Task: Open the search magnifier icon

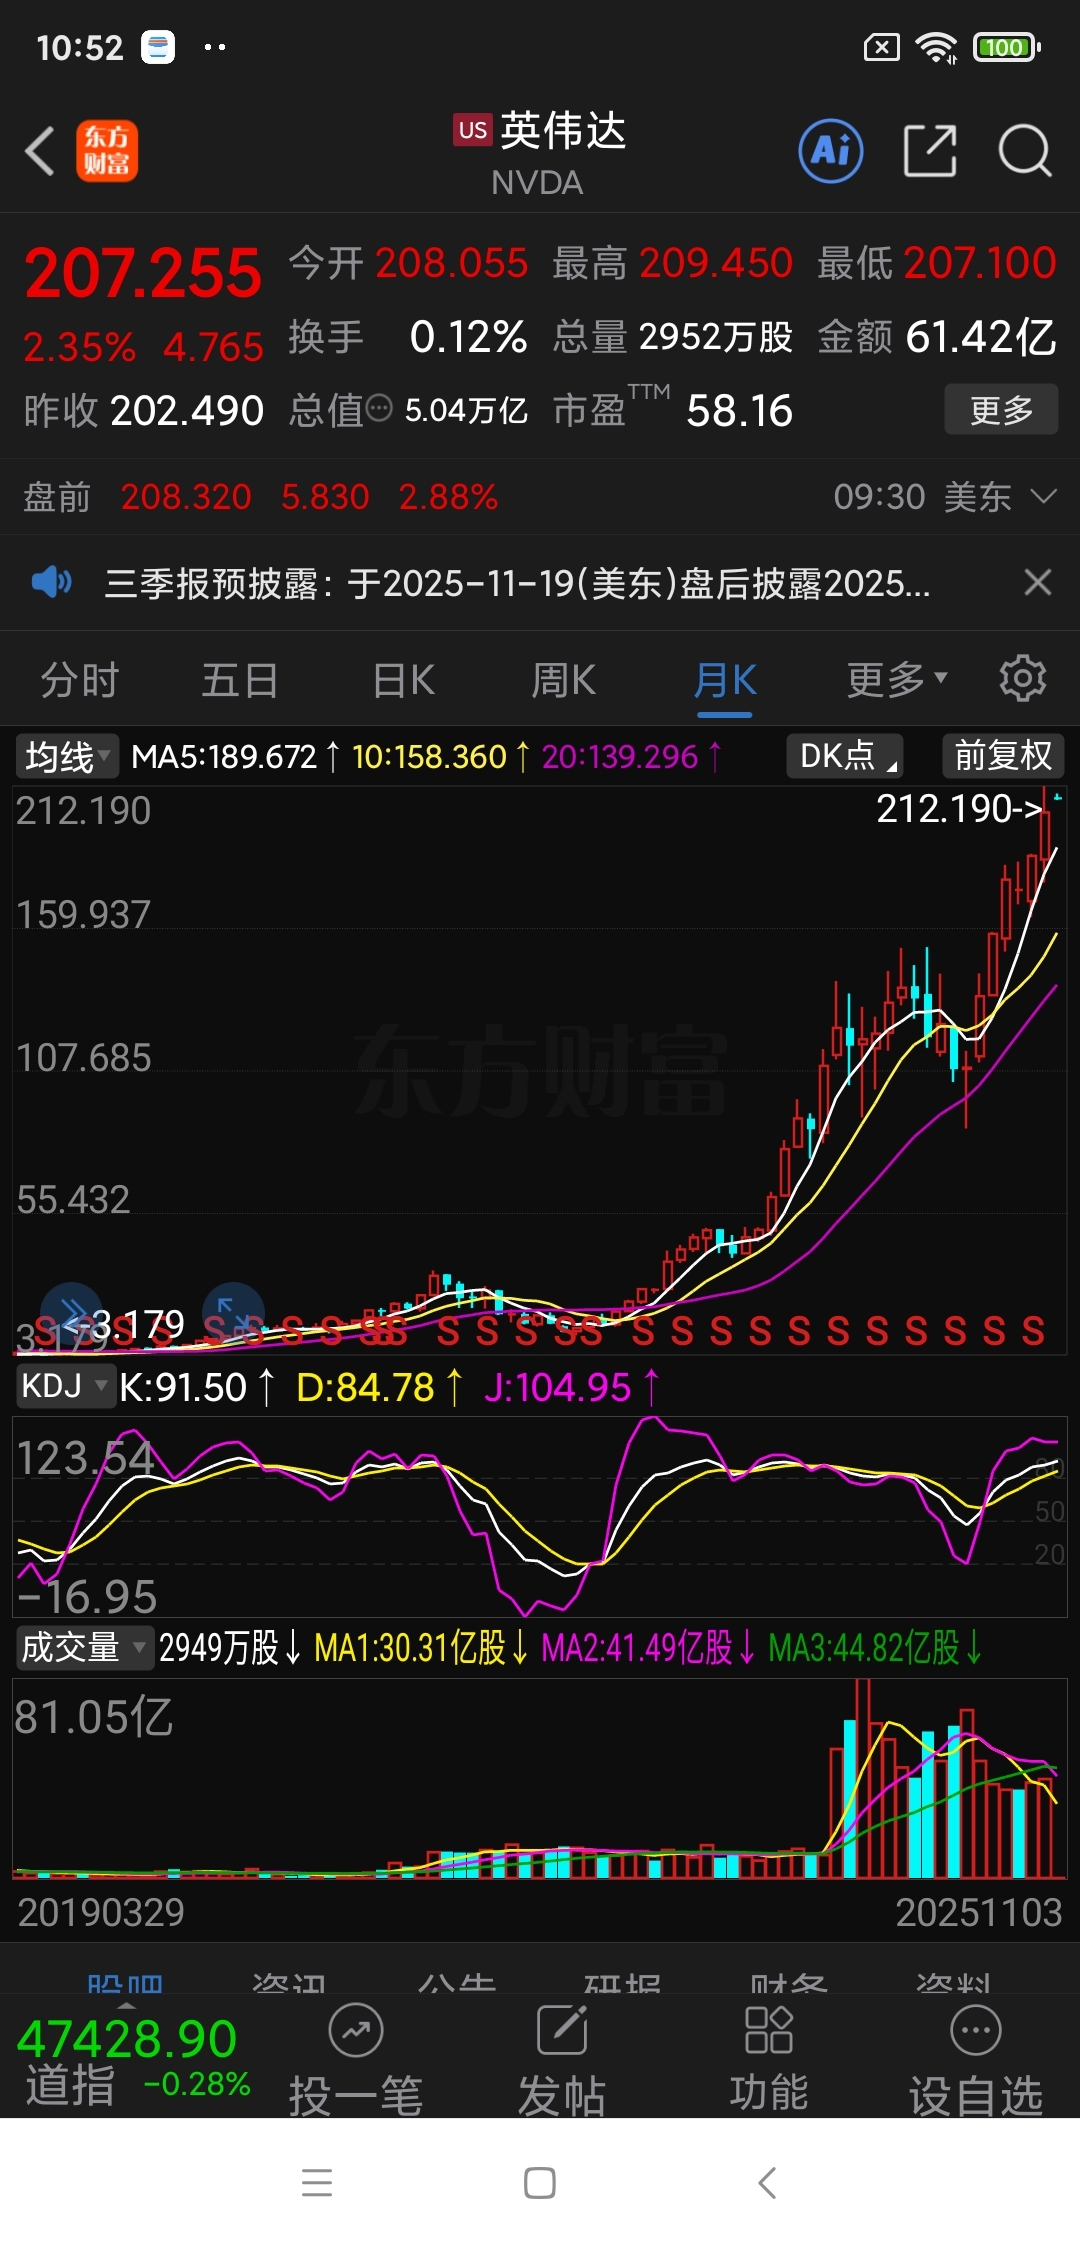Action: [1025, 151]
